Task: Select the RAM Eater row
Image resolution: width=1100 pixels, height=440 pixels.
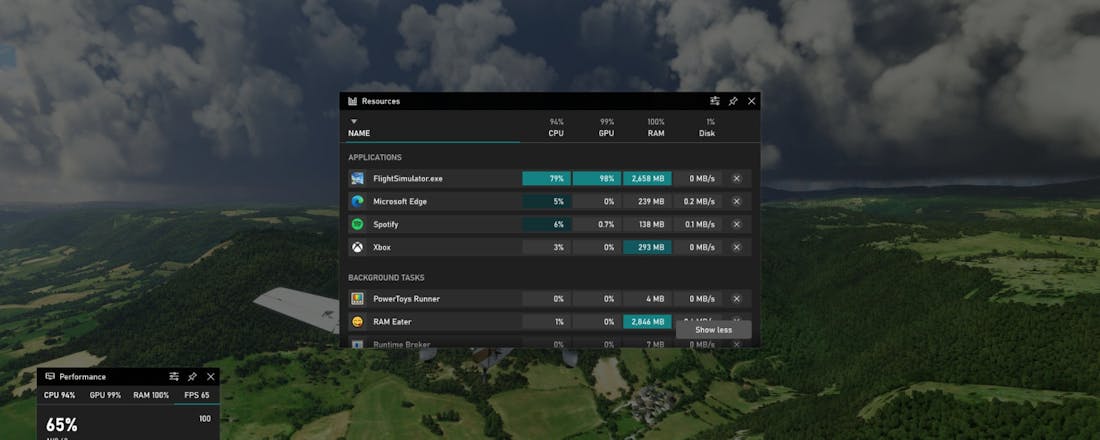Action: (430, 321)
